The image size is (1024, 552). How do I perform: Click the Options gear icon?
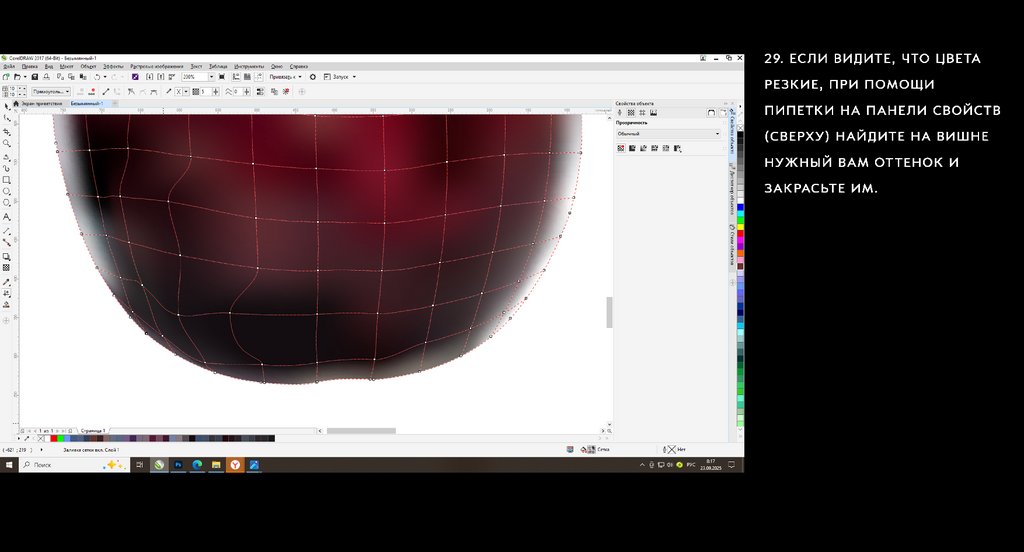click(313, 76)
